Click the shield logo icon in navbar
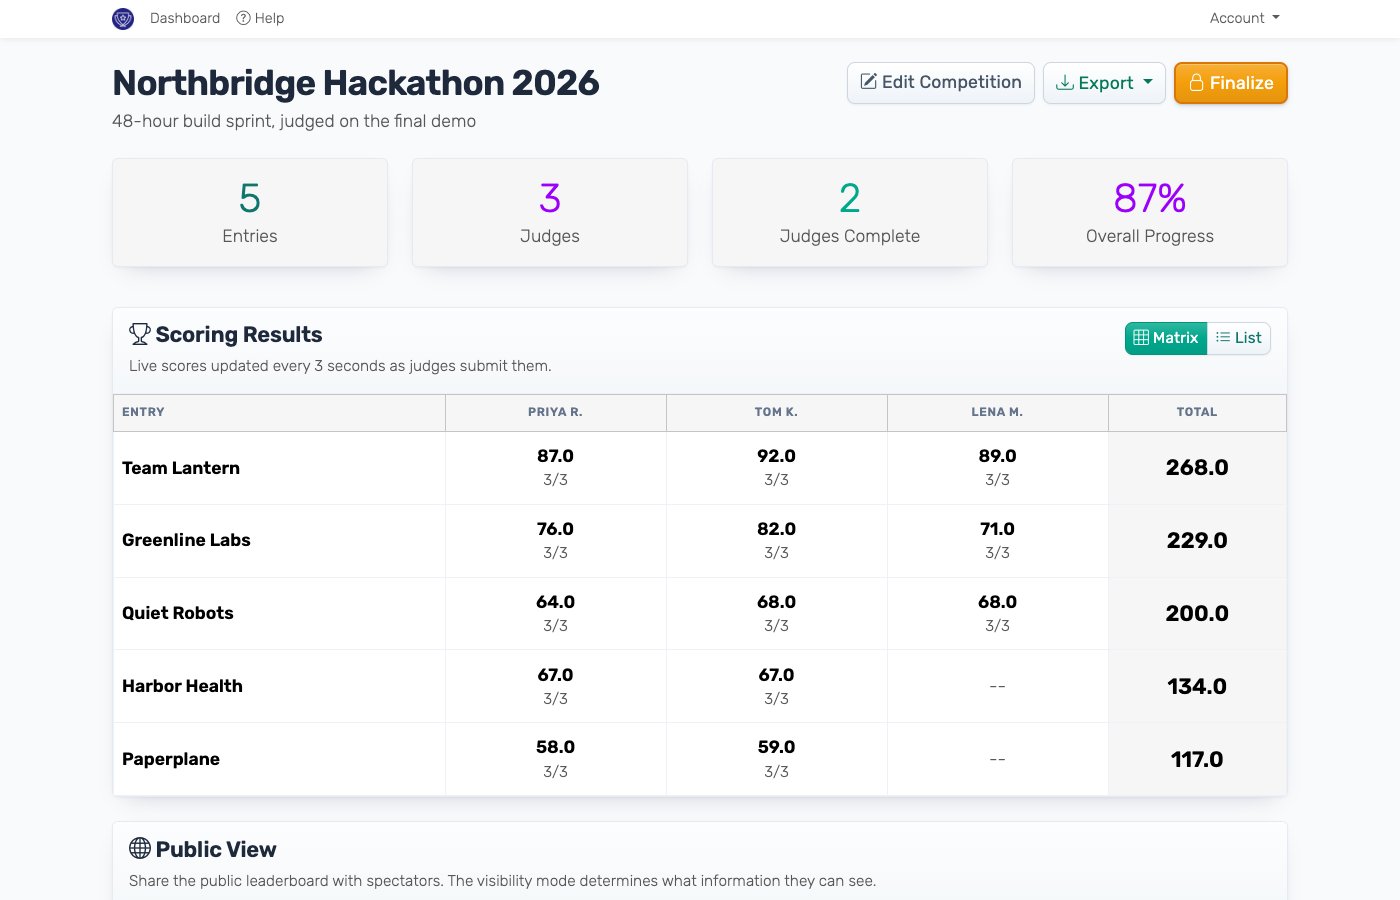Viewport: 1400px width, 900px height. pos(123,18)
